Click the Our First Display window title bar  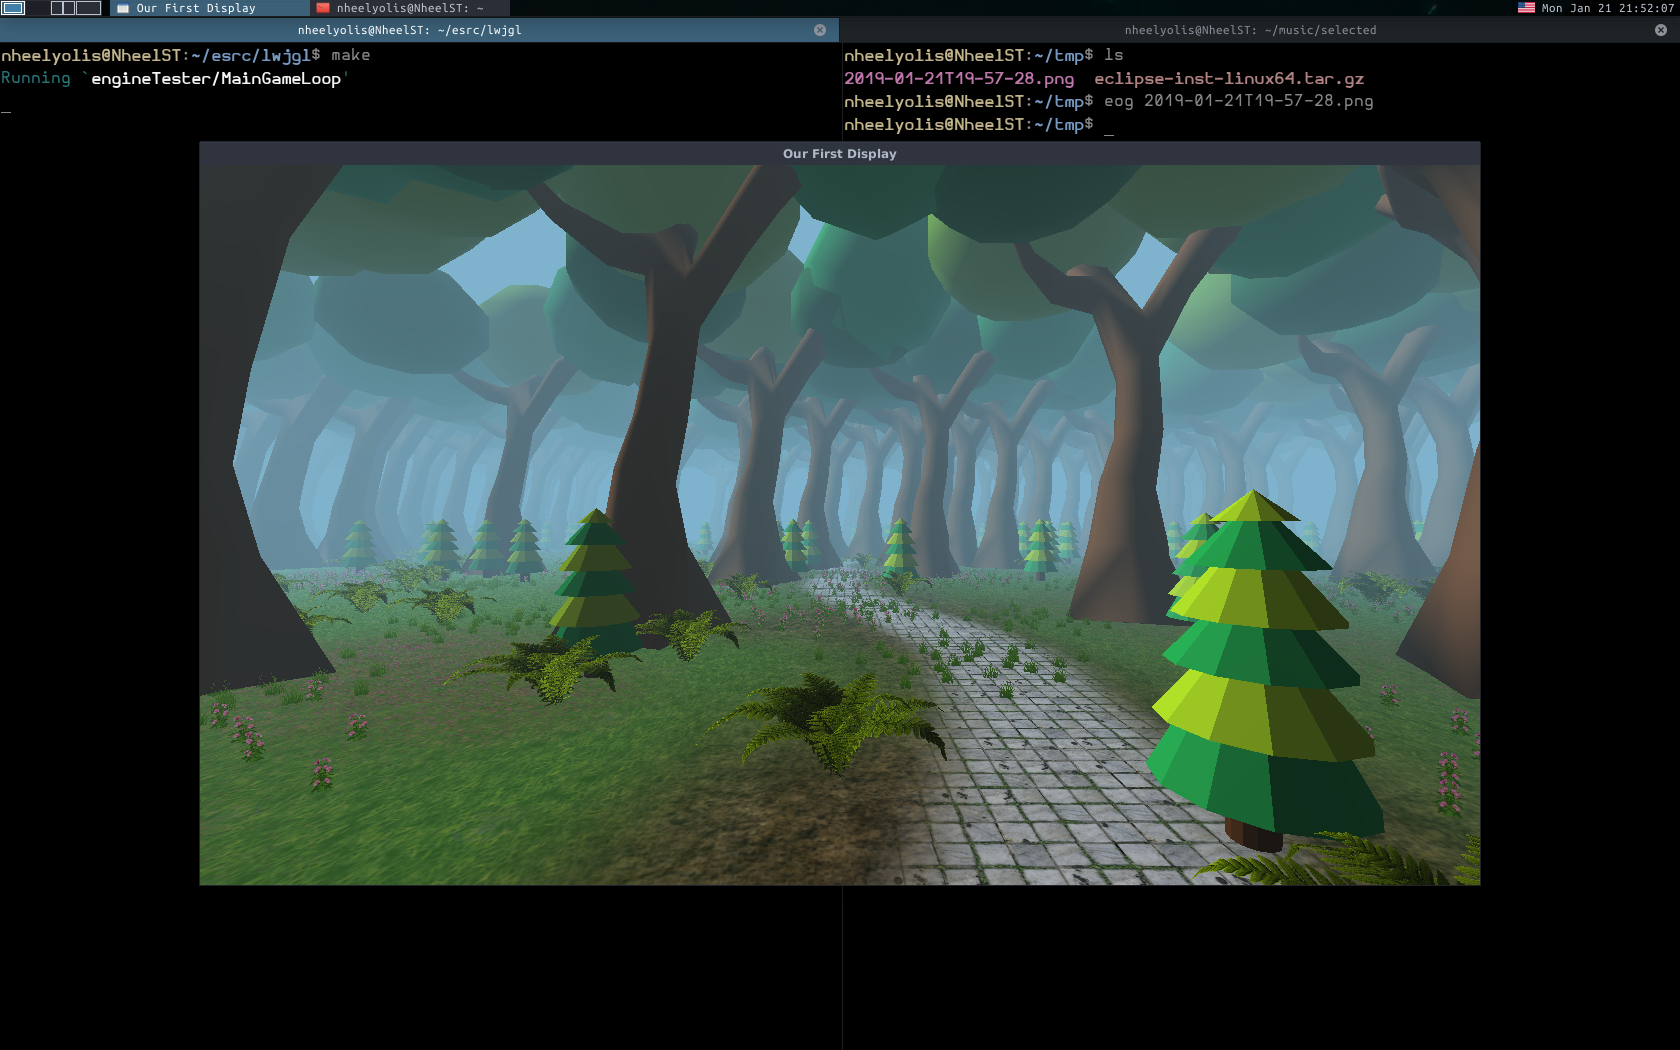click(x=839, y=154)
